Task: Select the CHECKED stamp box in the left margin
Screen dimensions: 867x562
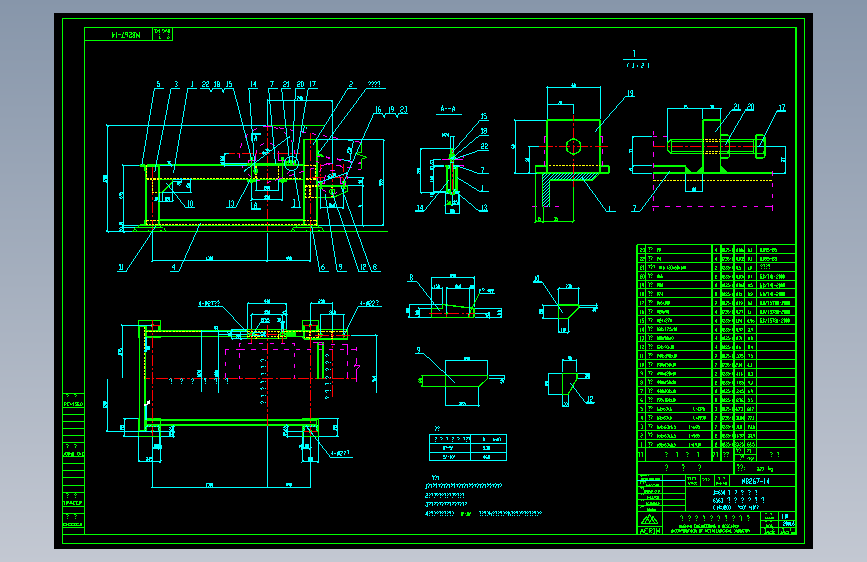Action: point(73,521)
